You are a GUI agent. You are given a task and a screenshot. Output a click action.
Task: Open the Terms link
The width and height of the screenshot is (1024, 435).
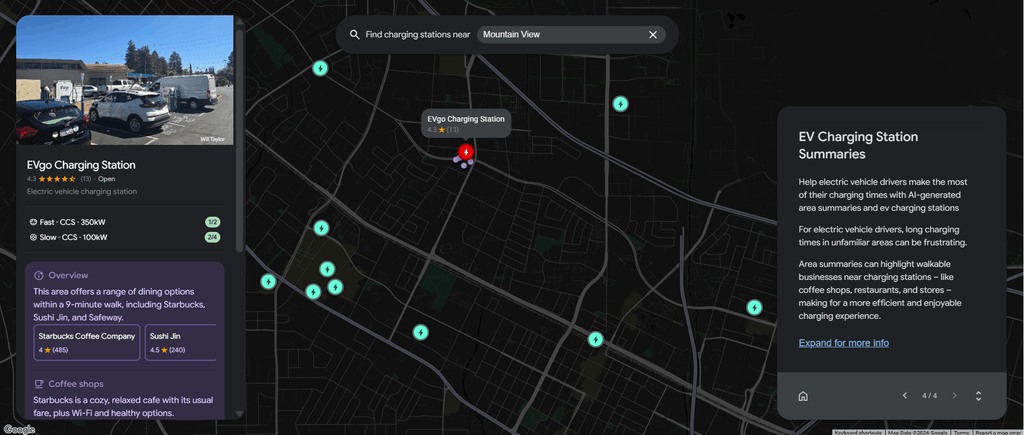coord(961,432)
